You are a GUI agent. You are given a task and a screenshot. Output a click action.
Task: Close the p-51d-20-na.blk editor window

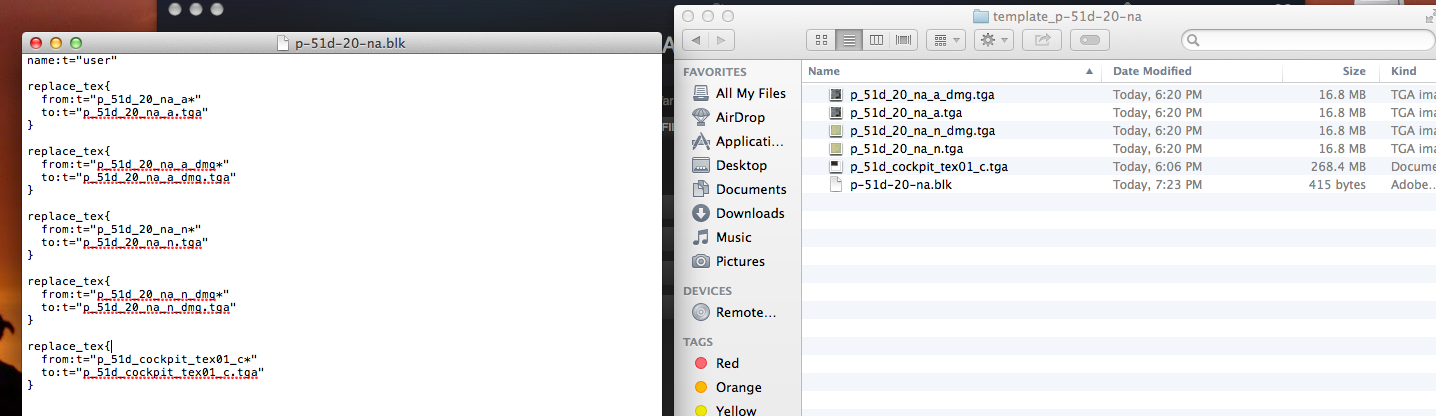pos(37,43)
